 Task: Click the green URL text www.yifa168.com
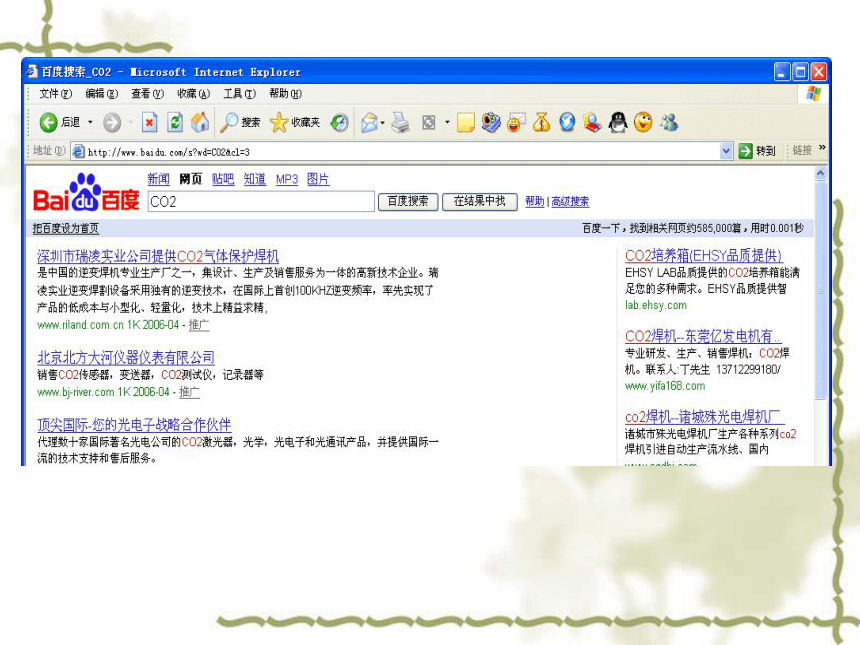pyautogui.click(x=665, y=386)
